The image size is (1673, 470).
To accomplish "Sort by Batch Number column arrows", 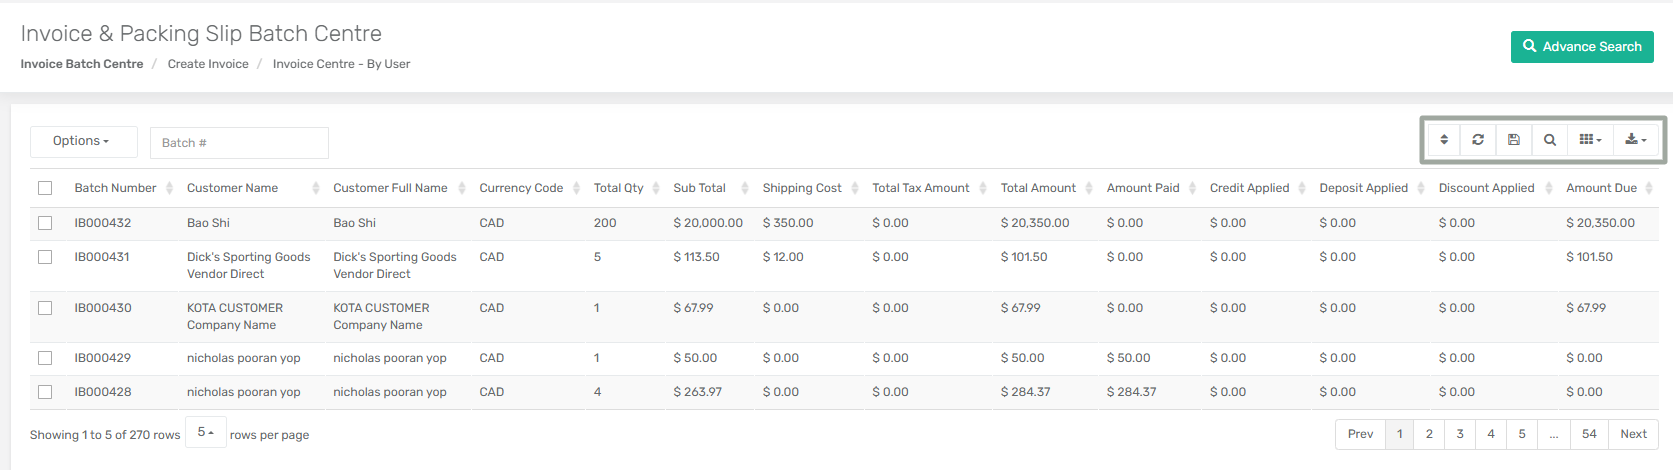I will 169,188.
